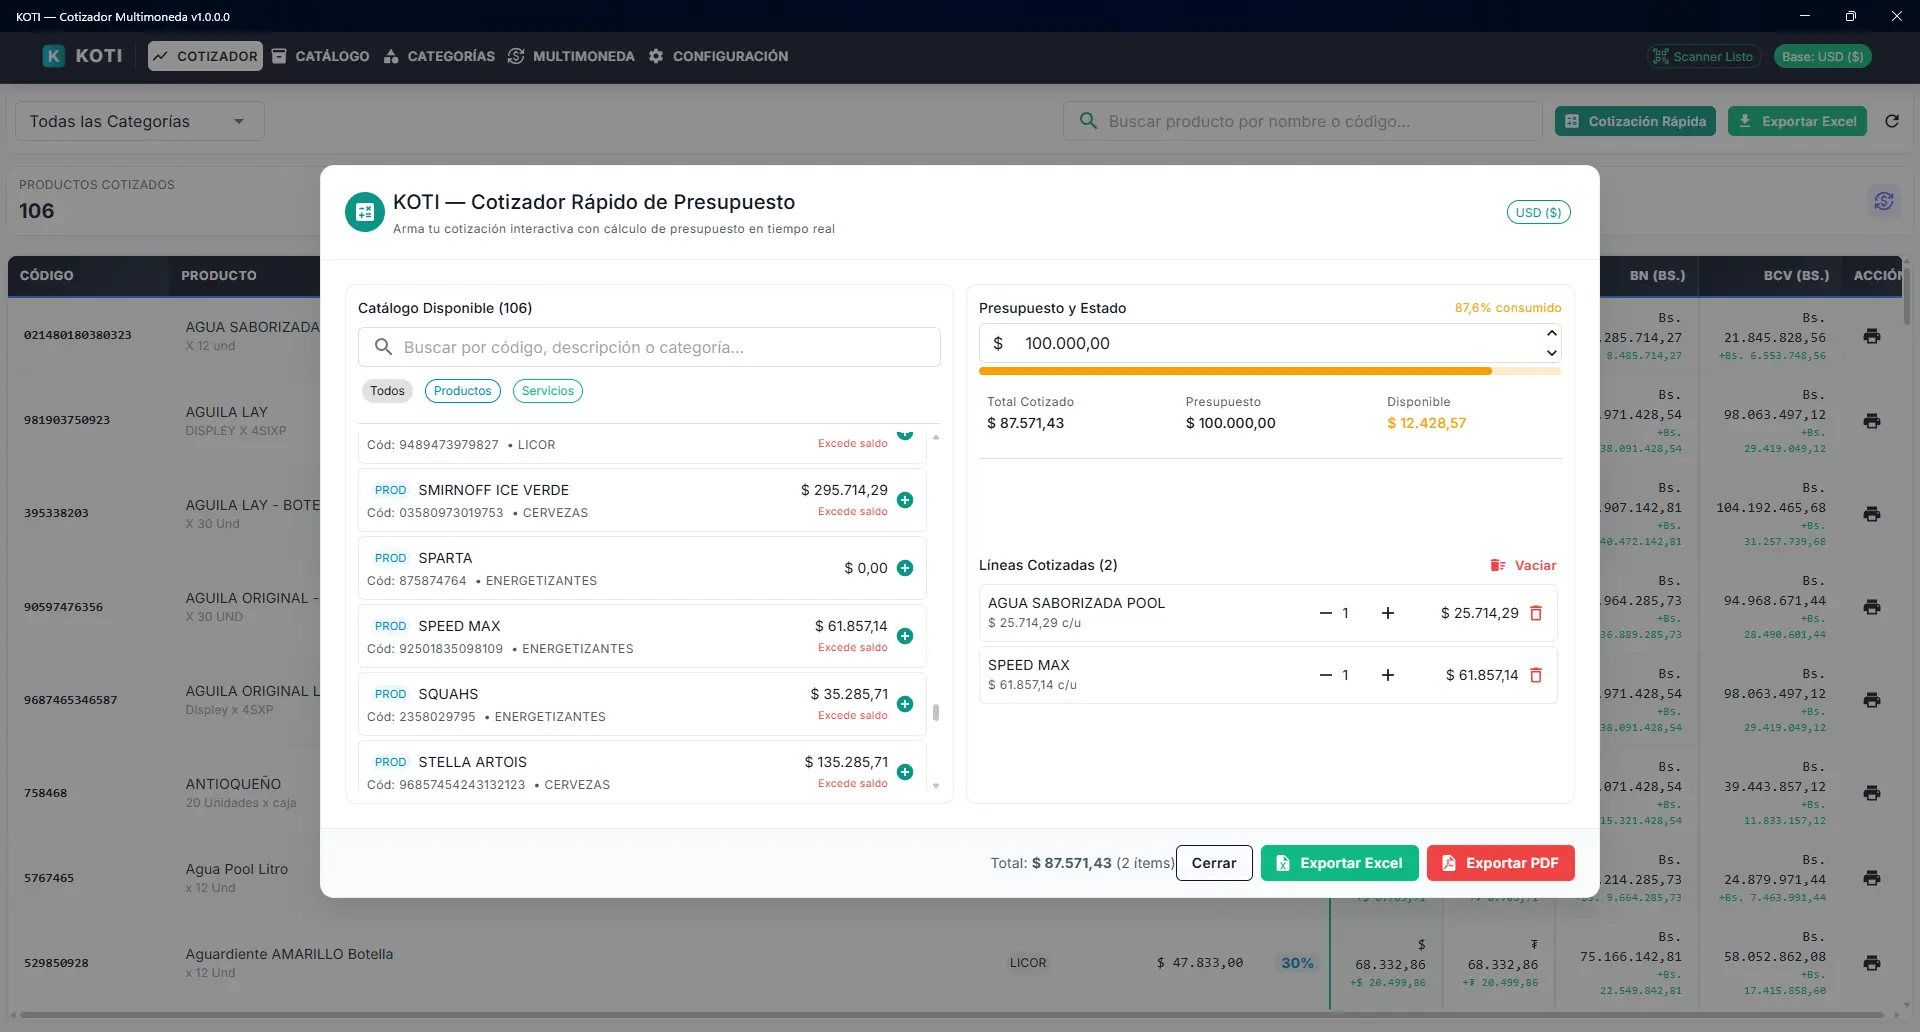
Task: Print row 981903750923 with printer icon
Action: point(1872,421)
